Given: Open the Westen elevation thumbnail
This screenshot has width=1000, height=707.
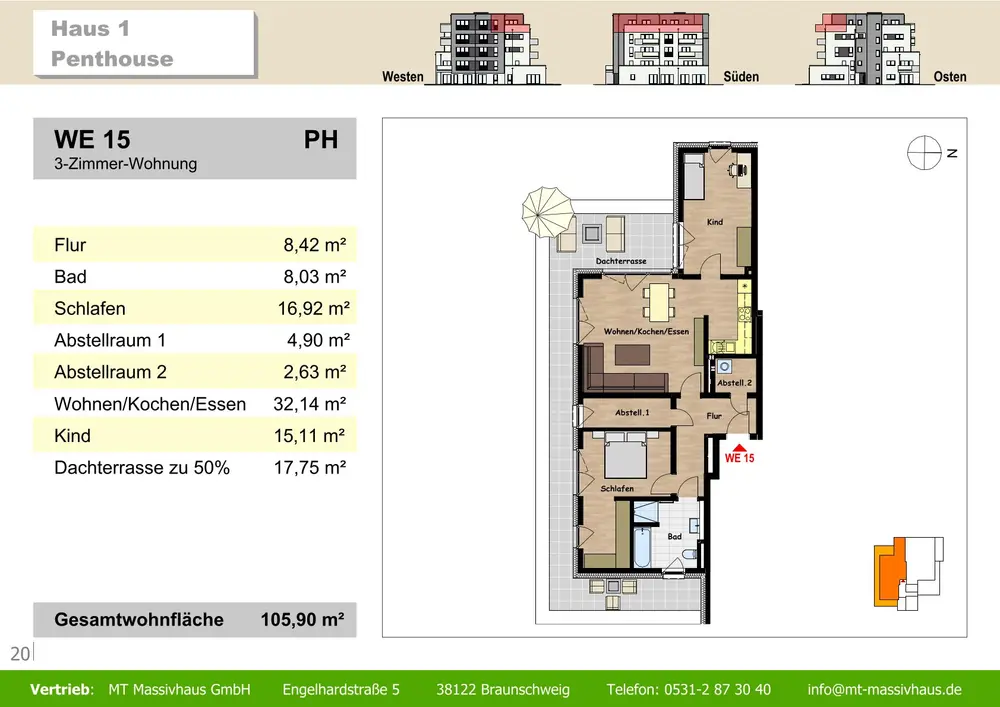Looking at the screenshot, I should 487,50.
